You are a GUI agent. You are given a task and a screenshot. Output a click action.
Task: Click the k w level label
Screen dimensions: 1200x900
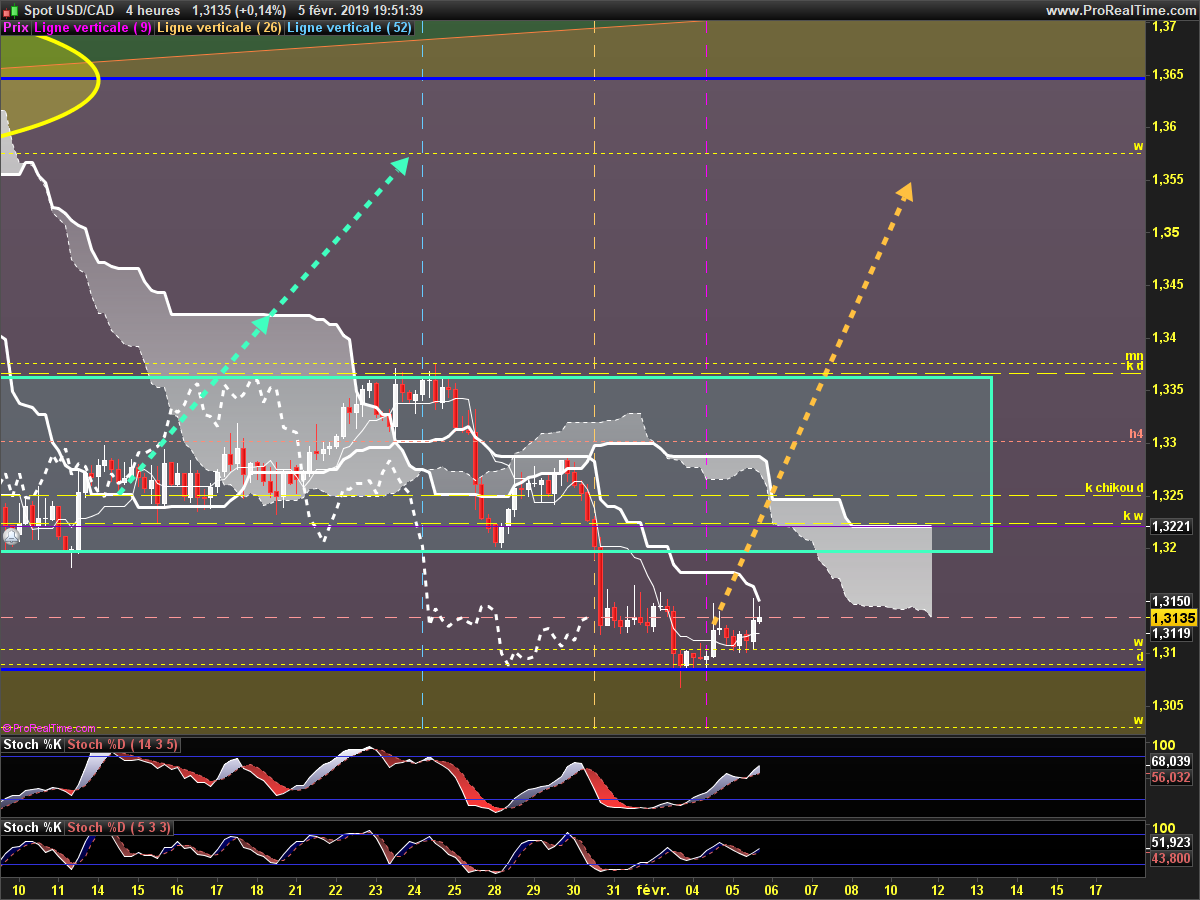click(1133, 516)
